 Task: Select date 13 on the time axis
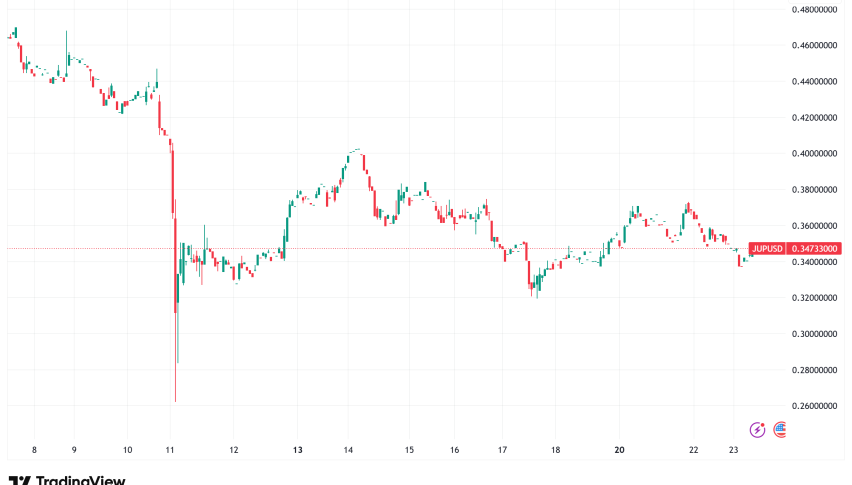[x=298, y=451]
